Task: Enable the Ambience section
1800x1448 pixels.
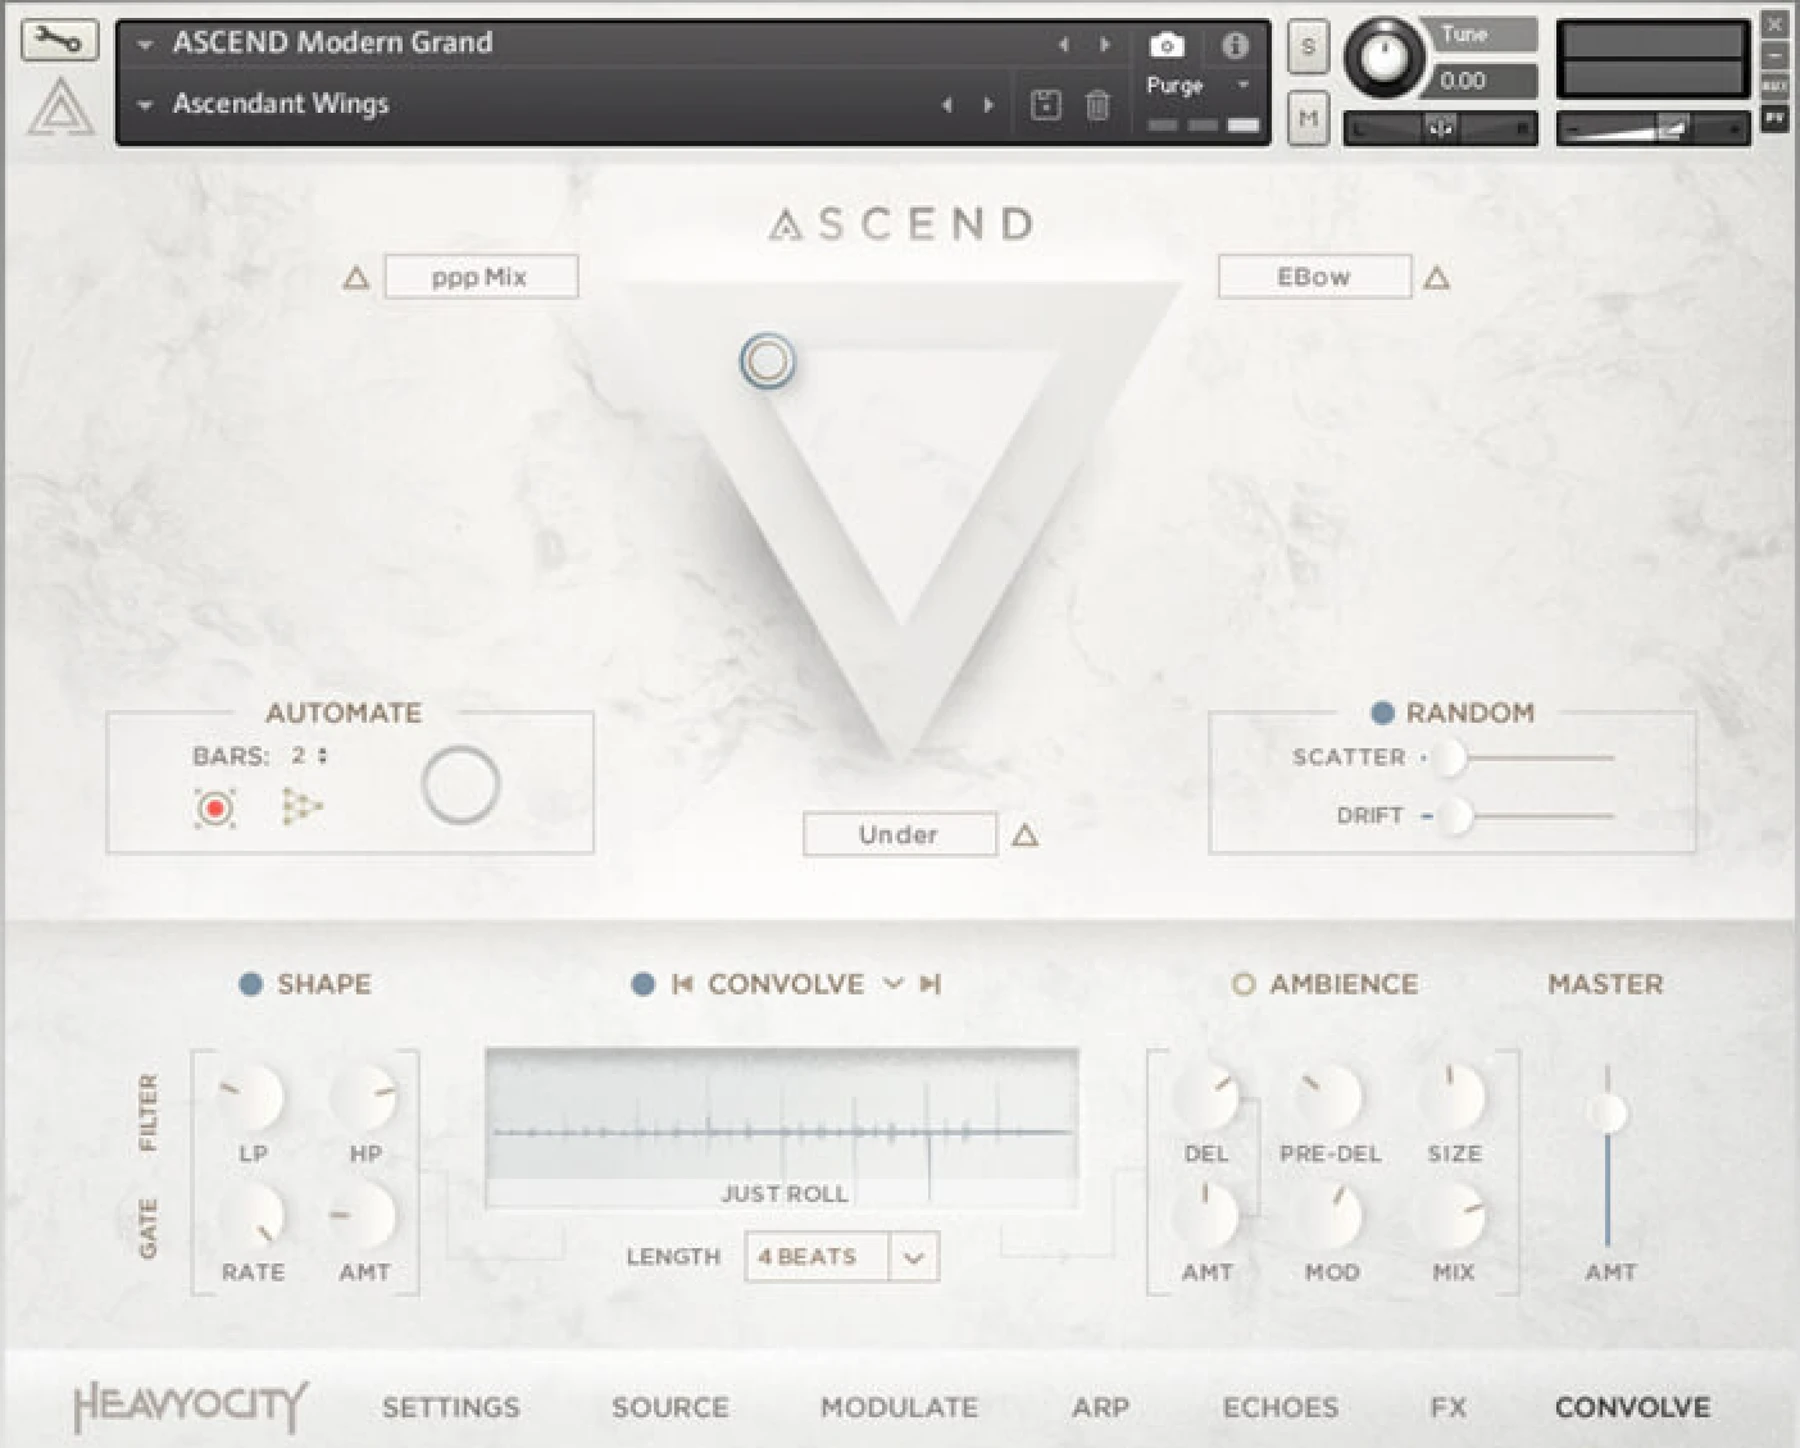Action: tap(1243, 984)
